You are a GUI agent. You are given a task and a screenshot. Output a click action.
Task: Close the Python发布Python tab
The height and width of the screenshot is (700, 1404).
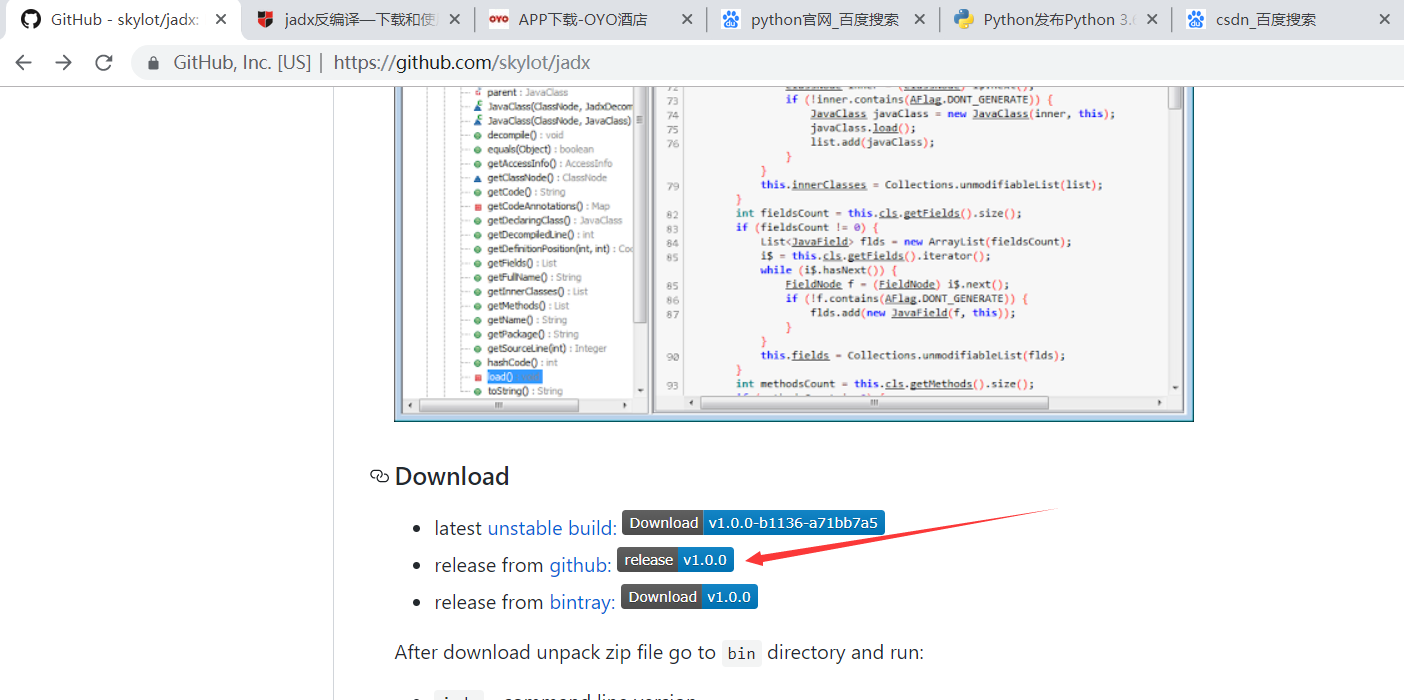1153,19
